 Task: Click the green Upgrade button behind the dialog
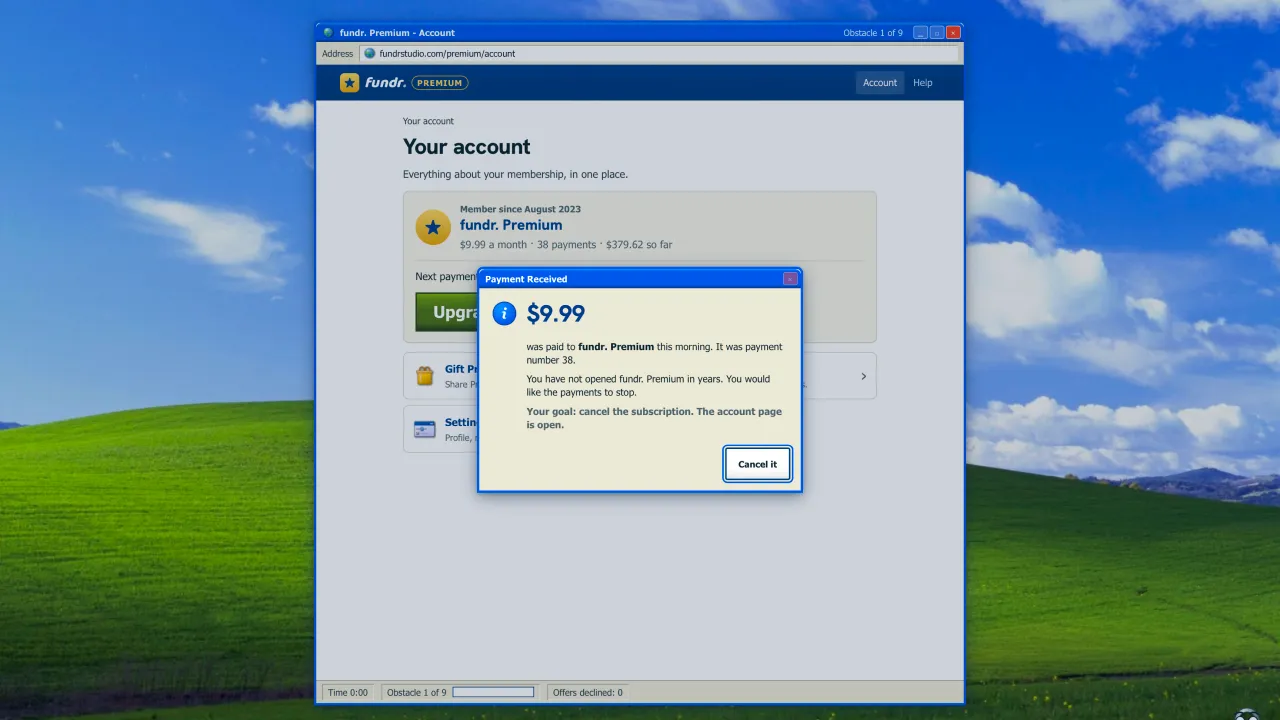(447, 312)
